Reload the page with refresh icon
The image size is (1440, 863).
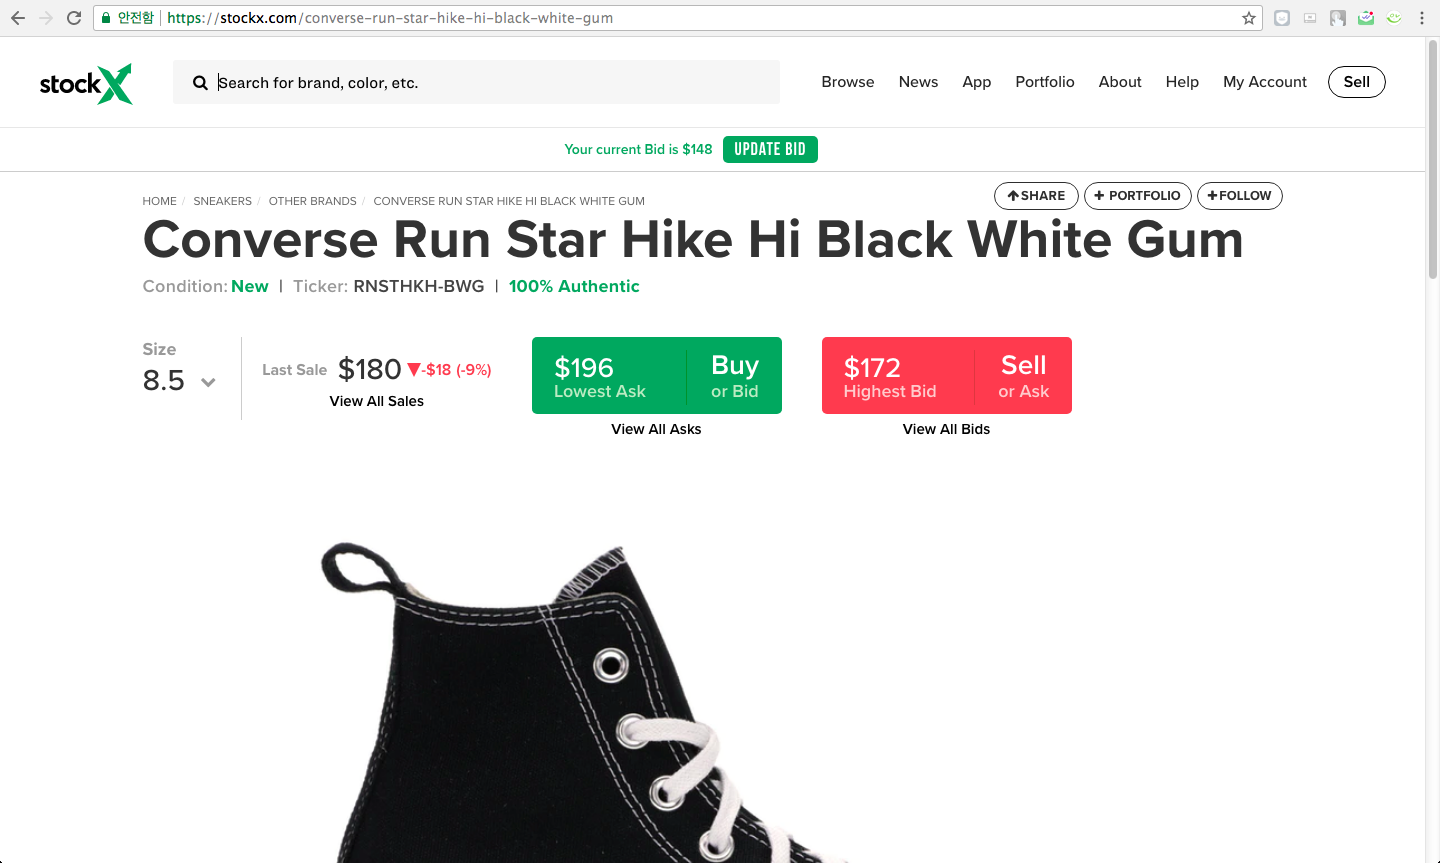coord(74,18)
